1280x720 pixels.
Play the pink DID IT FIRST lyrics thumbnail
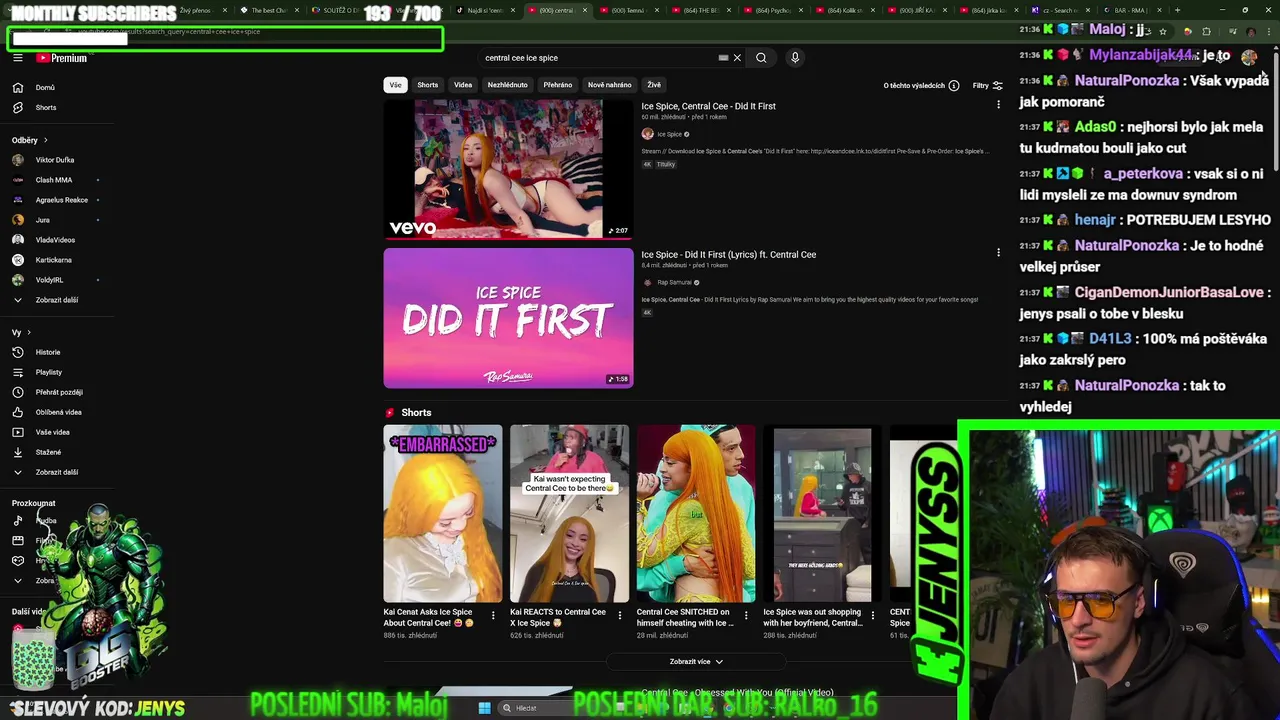[x=508, y=318]
